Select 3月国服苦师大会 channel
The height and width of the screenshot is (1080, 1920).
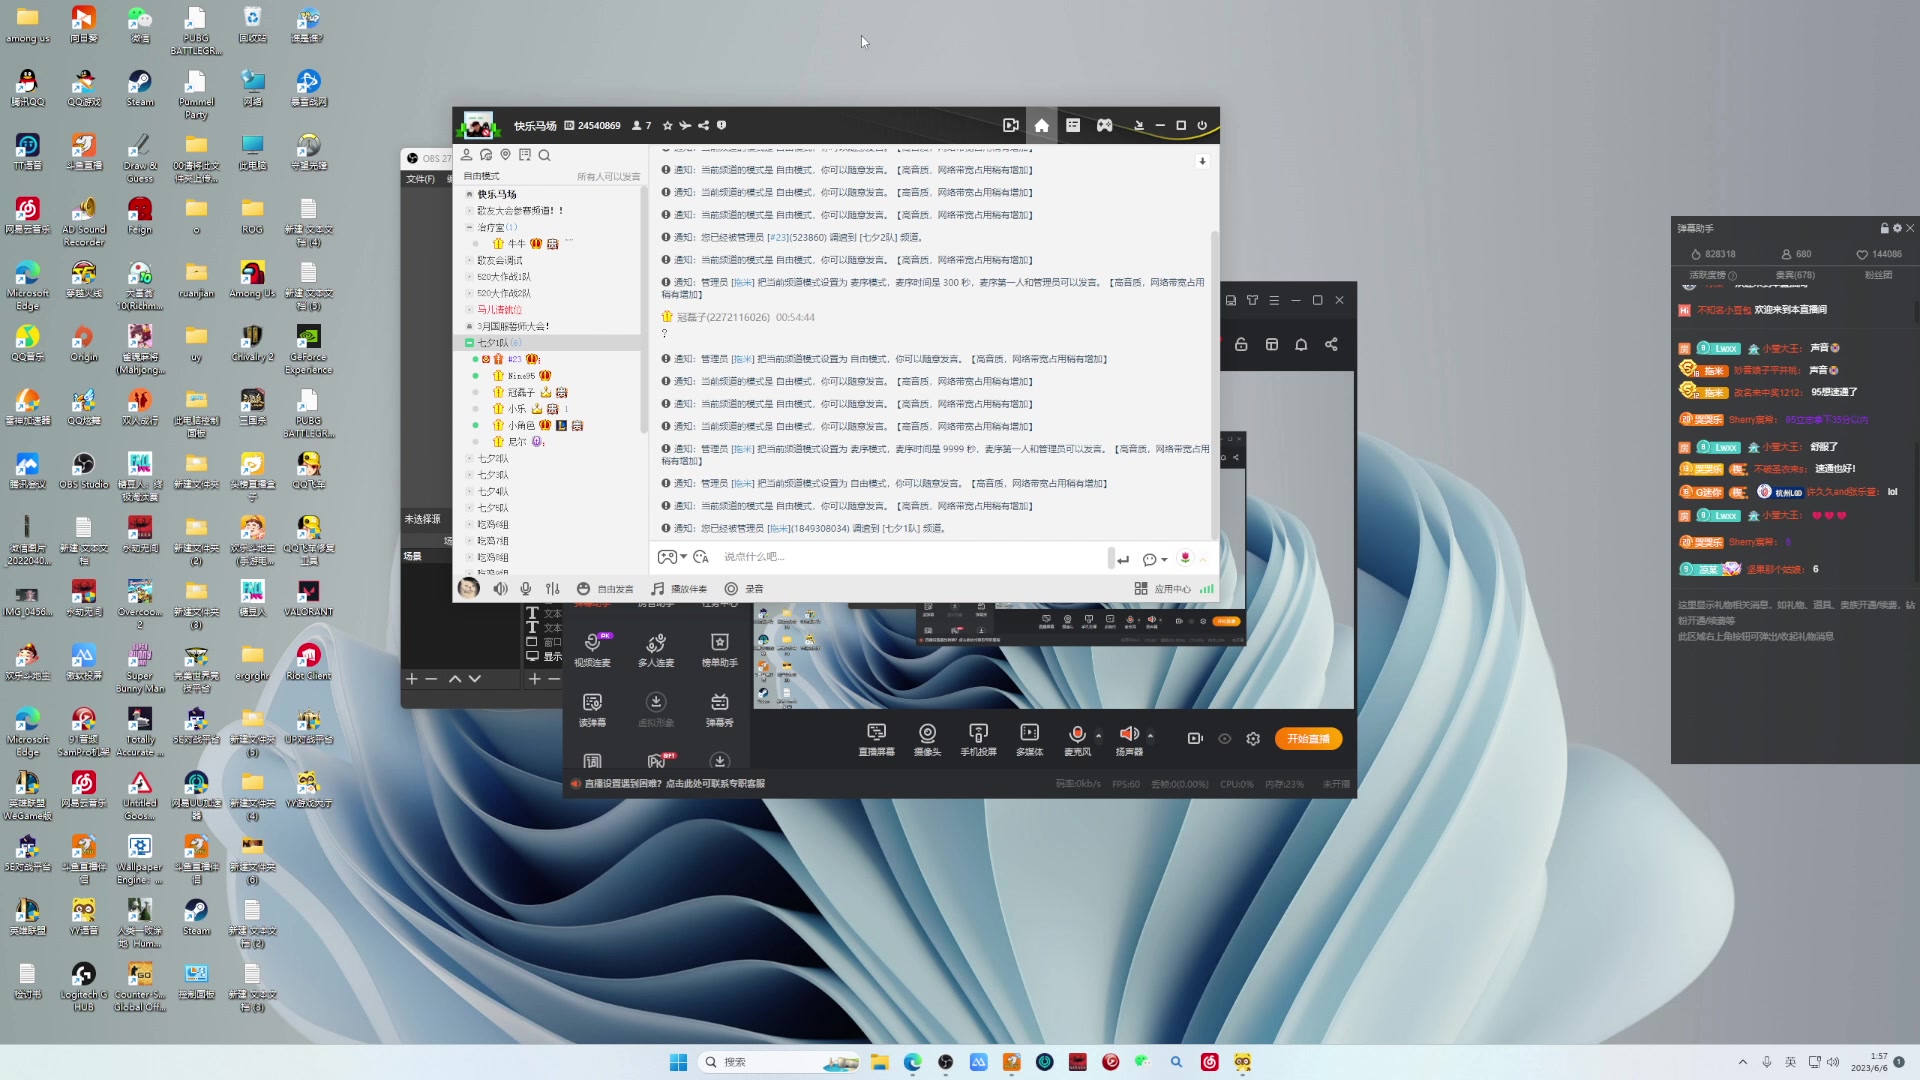[513, 326]
